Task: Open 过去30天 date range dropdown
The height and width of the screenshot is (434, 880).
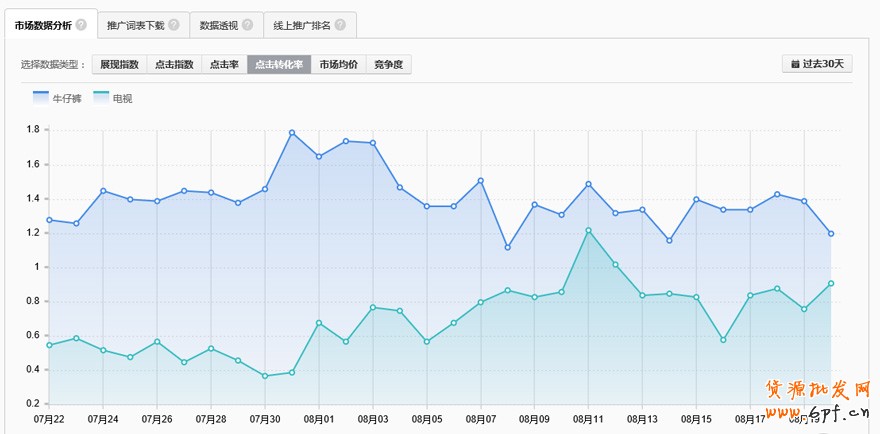Action: [x=817, y=64]
